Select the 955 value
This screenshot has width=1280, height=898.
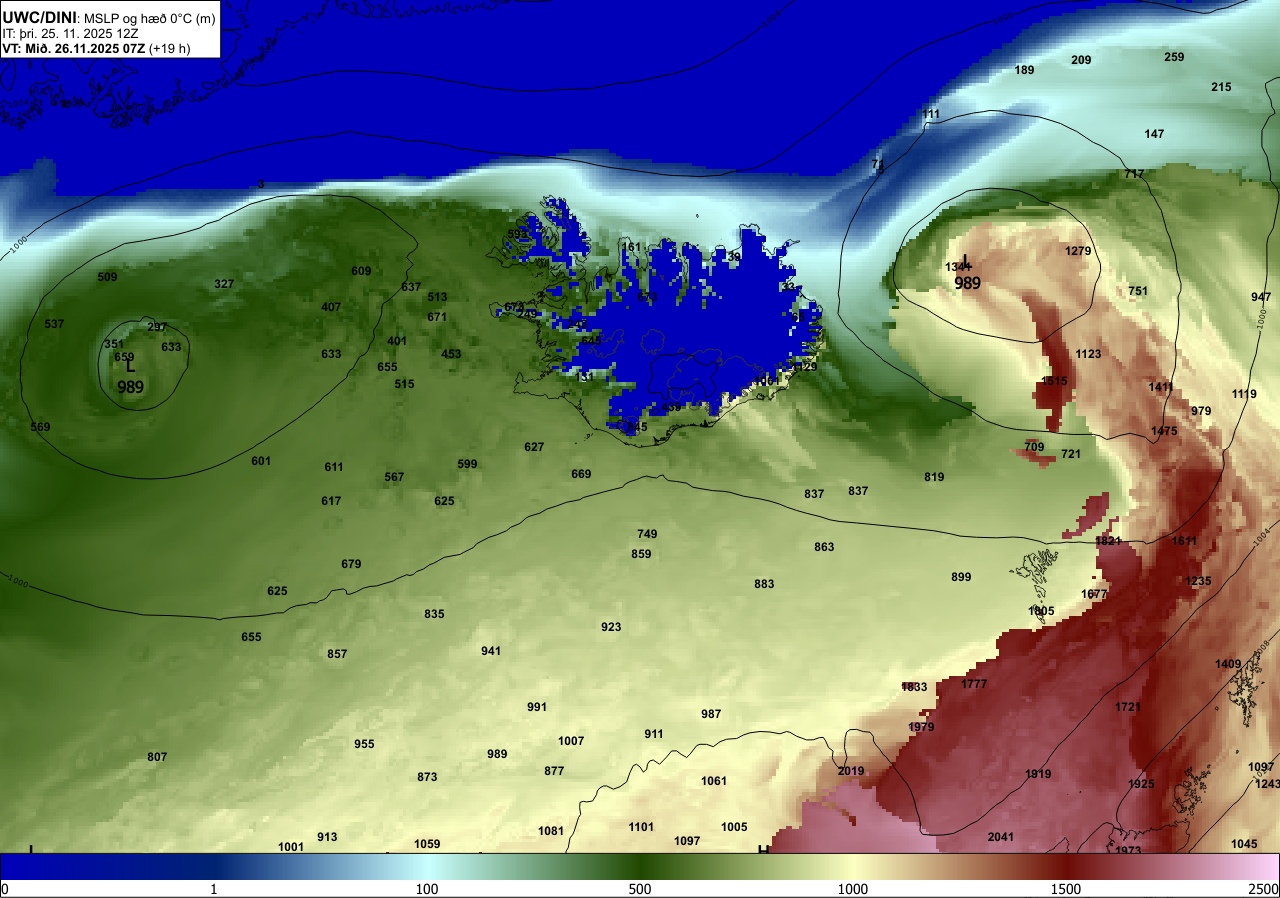click(364, 744)
